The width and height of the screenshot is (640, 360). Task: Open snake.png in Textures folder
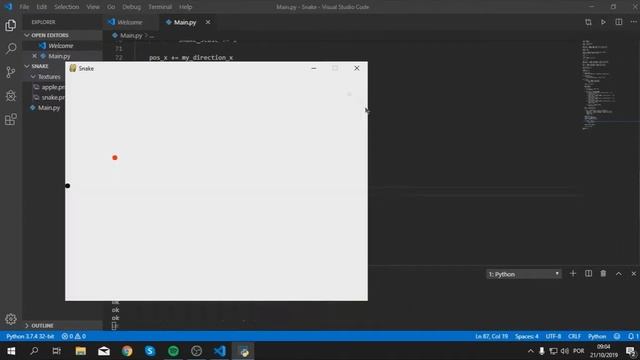52,97
